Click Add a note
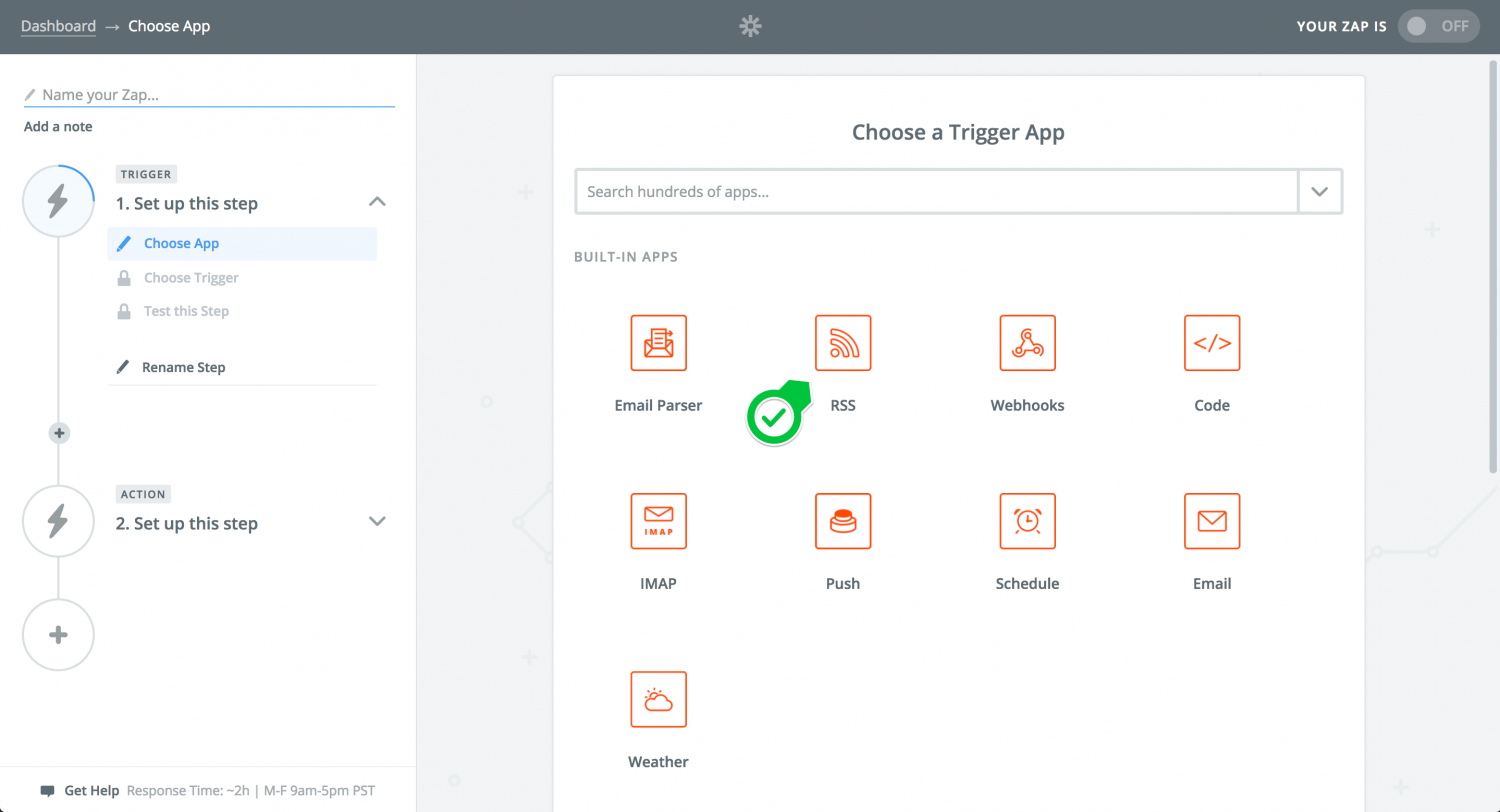The height and width of the screenshot is (812, 1500). 58,127
